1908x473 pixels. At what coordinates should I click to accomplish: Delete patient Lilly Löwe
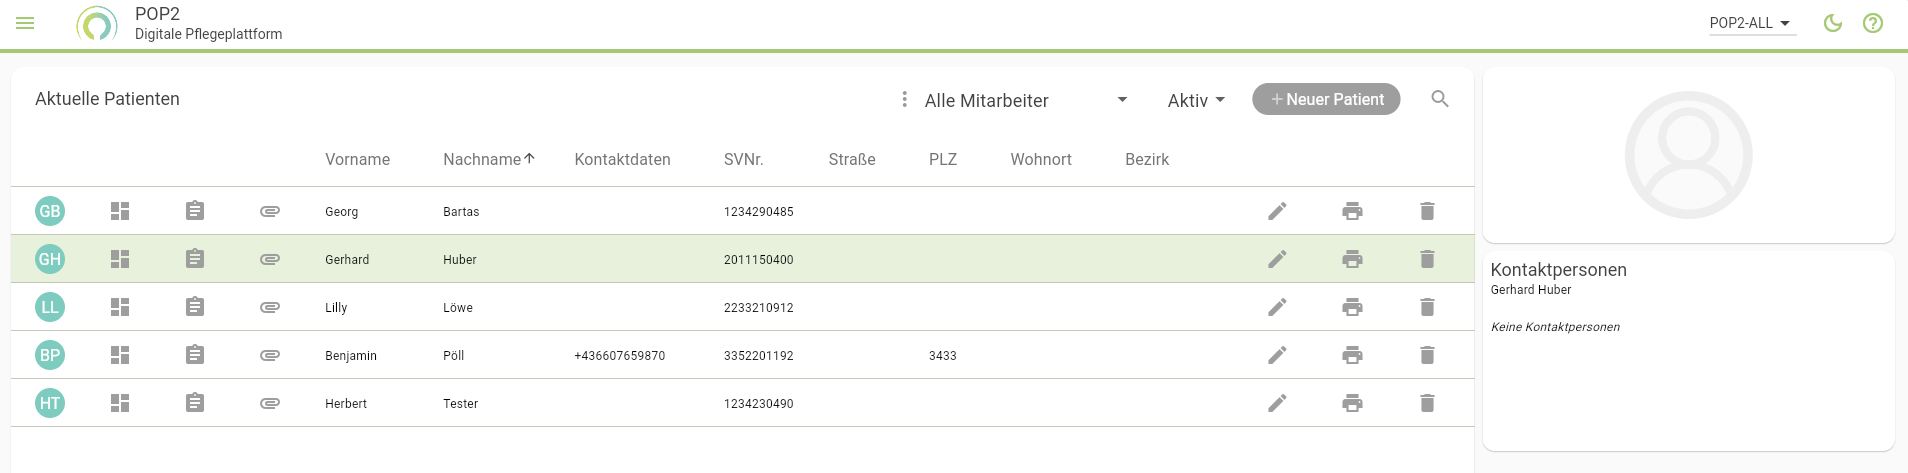(x=1427, y=307)
